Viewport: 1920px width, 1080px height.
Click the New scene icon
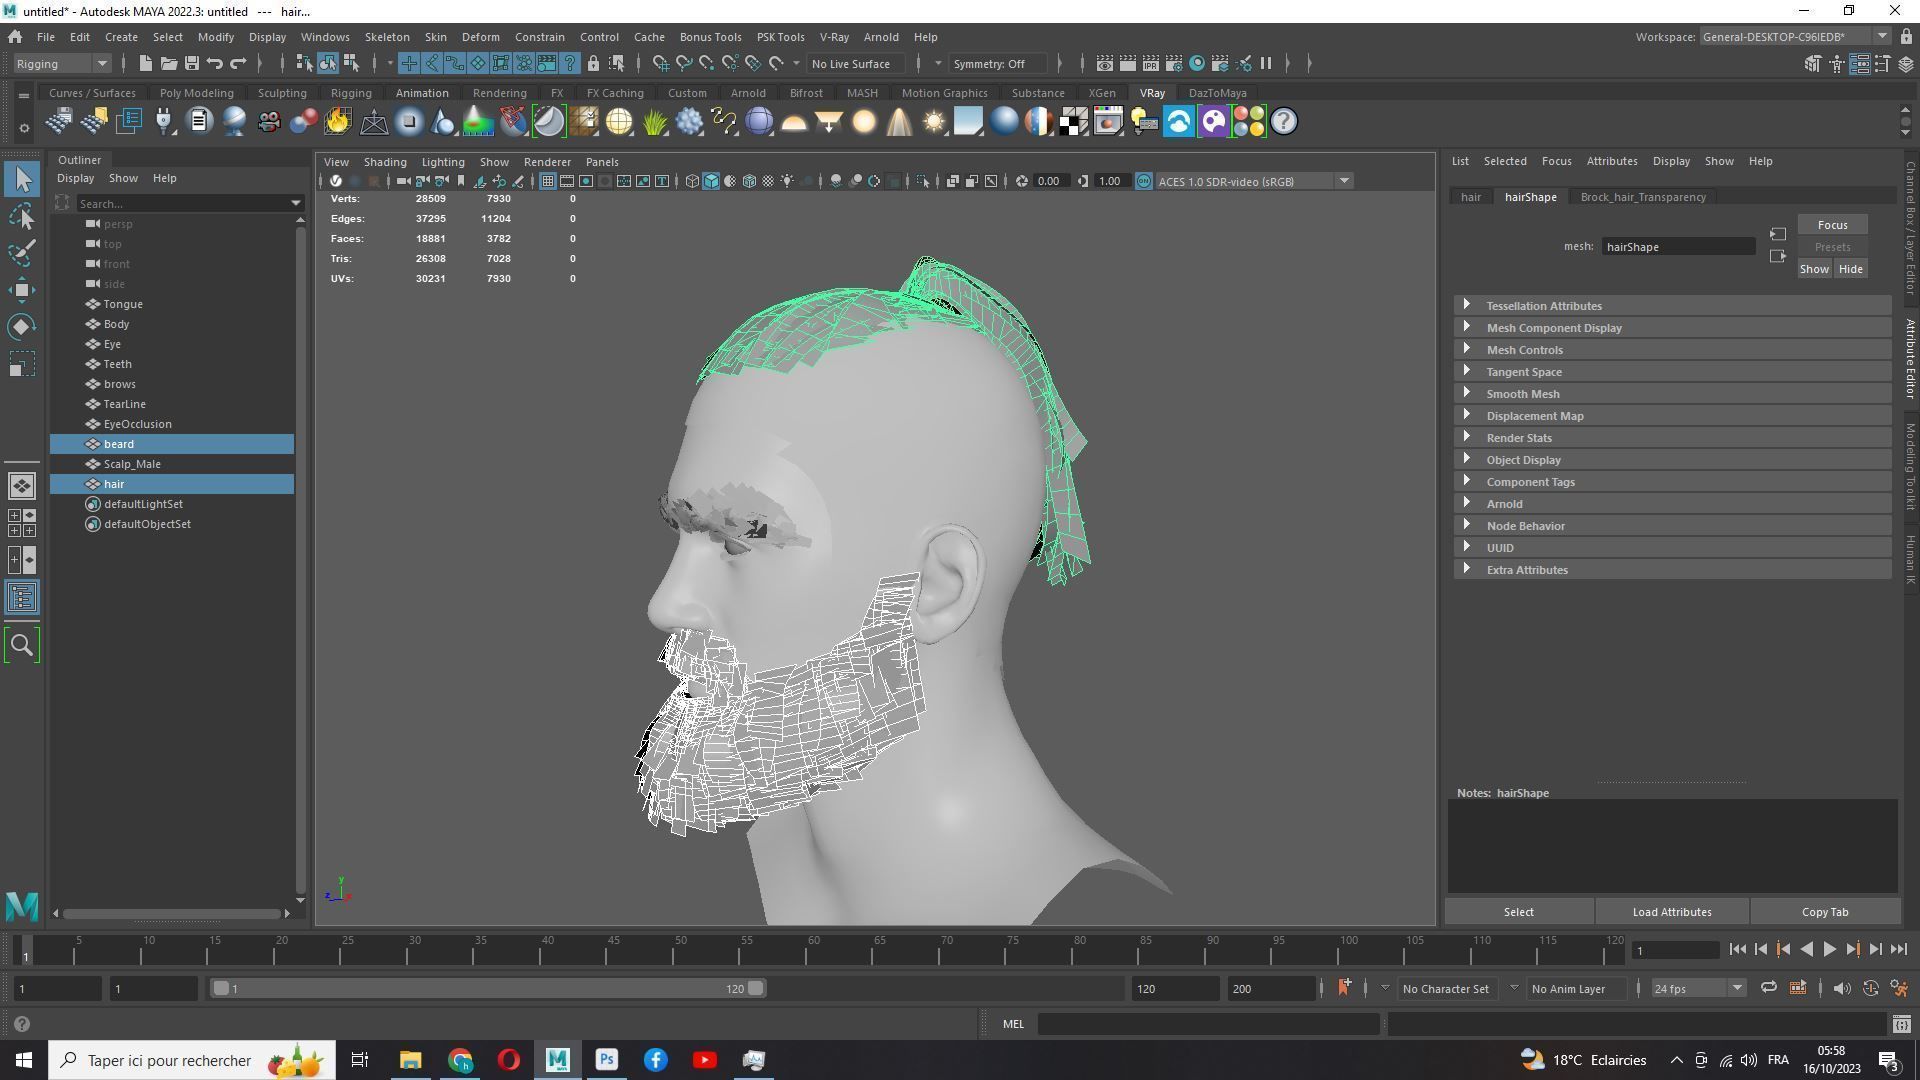(145, 63)
